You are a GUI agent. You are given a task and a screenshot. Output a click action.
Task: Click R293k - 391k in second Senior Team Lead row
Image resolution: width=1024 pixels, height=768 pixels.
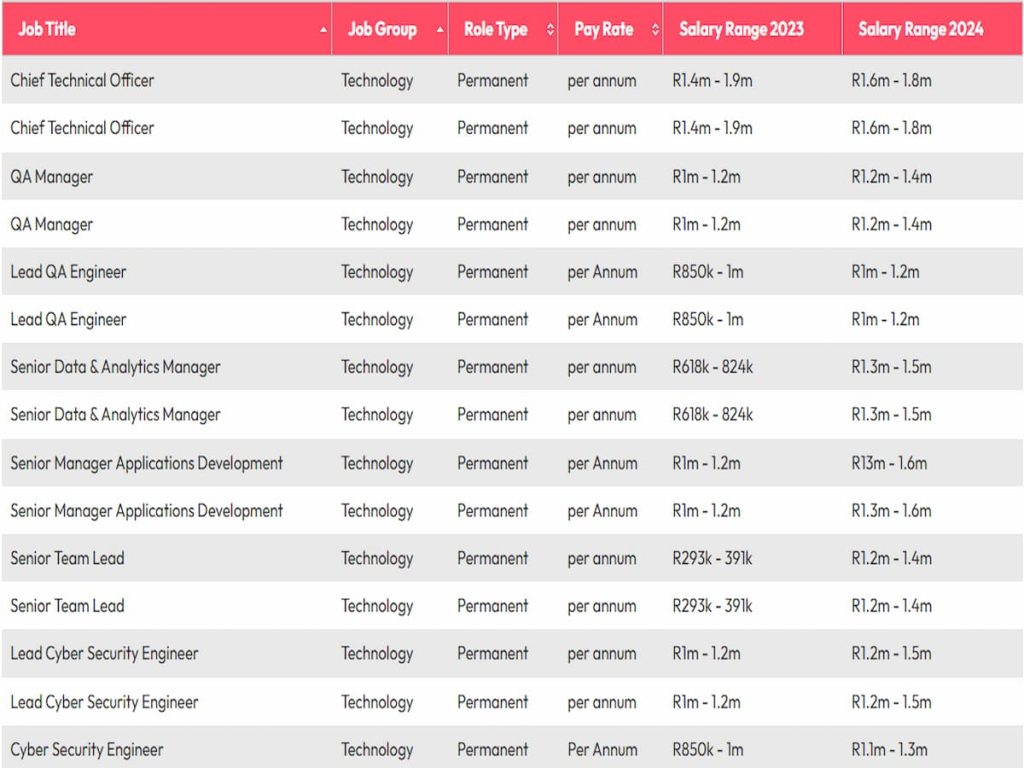pyautogui.click(x=712, y=606)
